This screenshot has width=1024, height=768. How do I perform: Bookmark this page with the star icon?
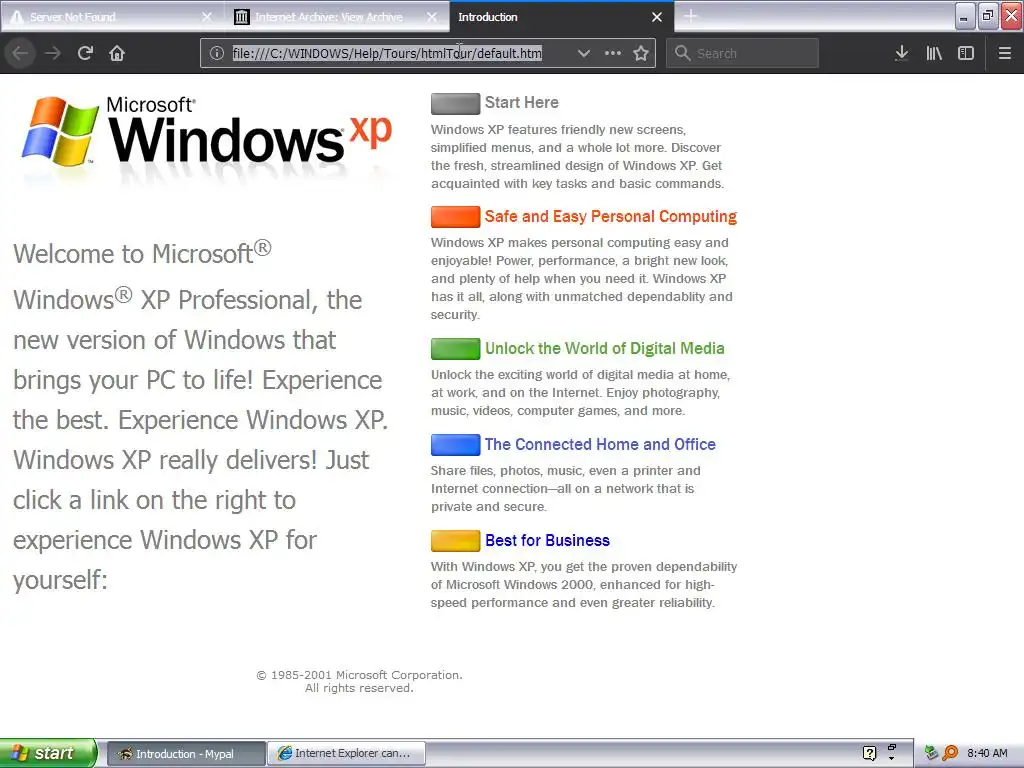(641, 53)
